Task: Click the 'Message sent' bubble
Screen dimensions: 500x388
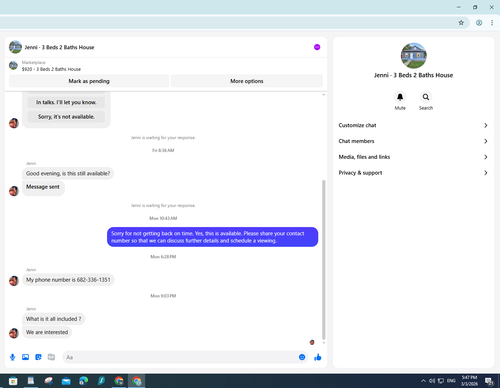Action: (x=43, y=187)
